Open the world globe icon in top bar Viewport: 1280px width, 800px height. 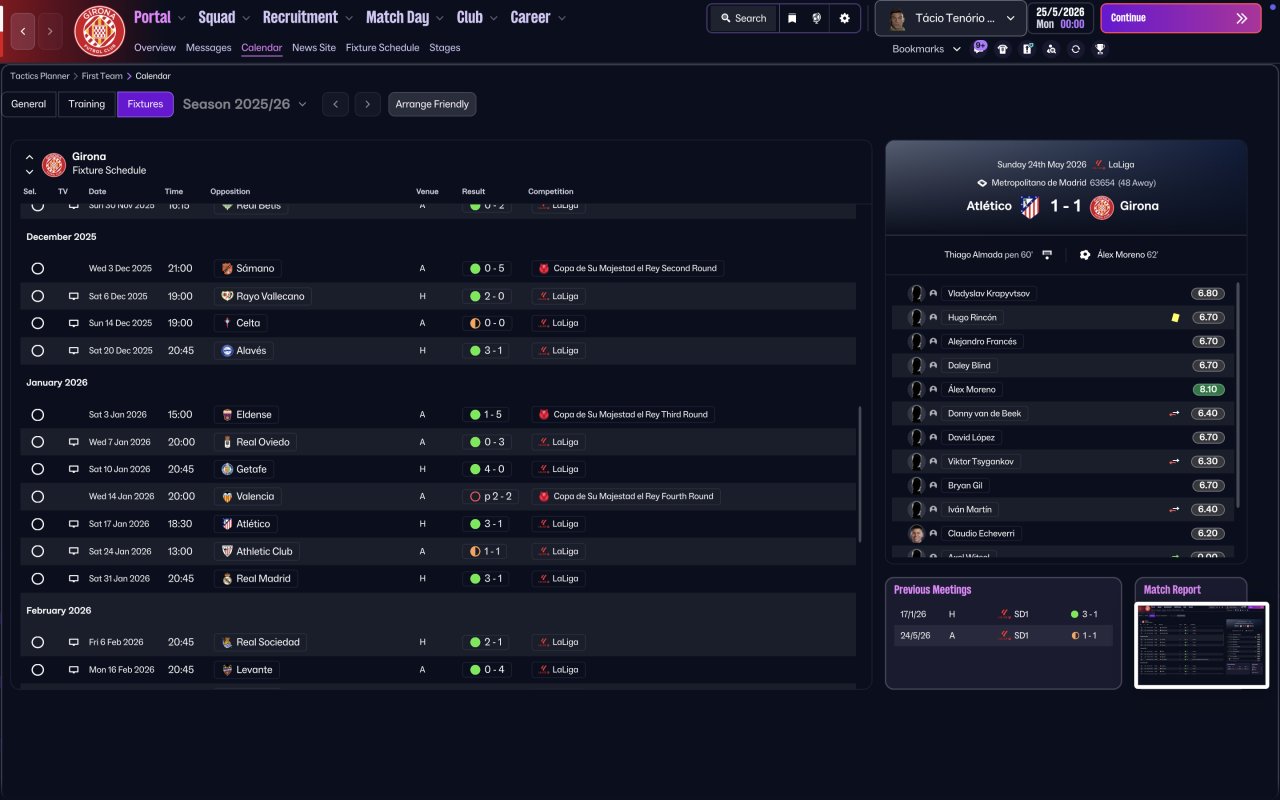tap(817, 18)
